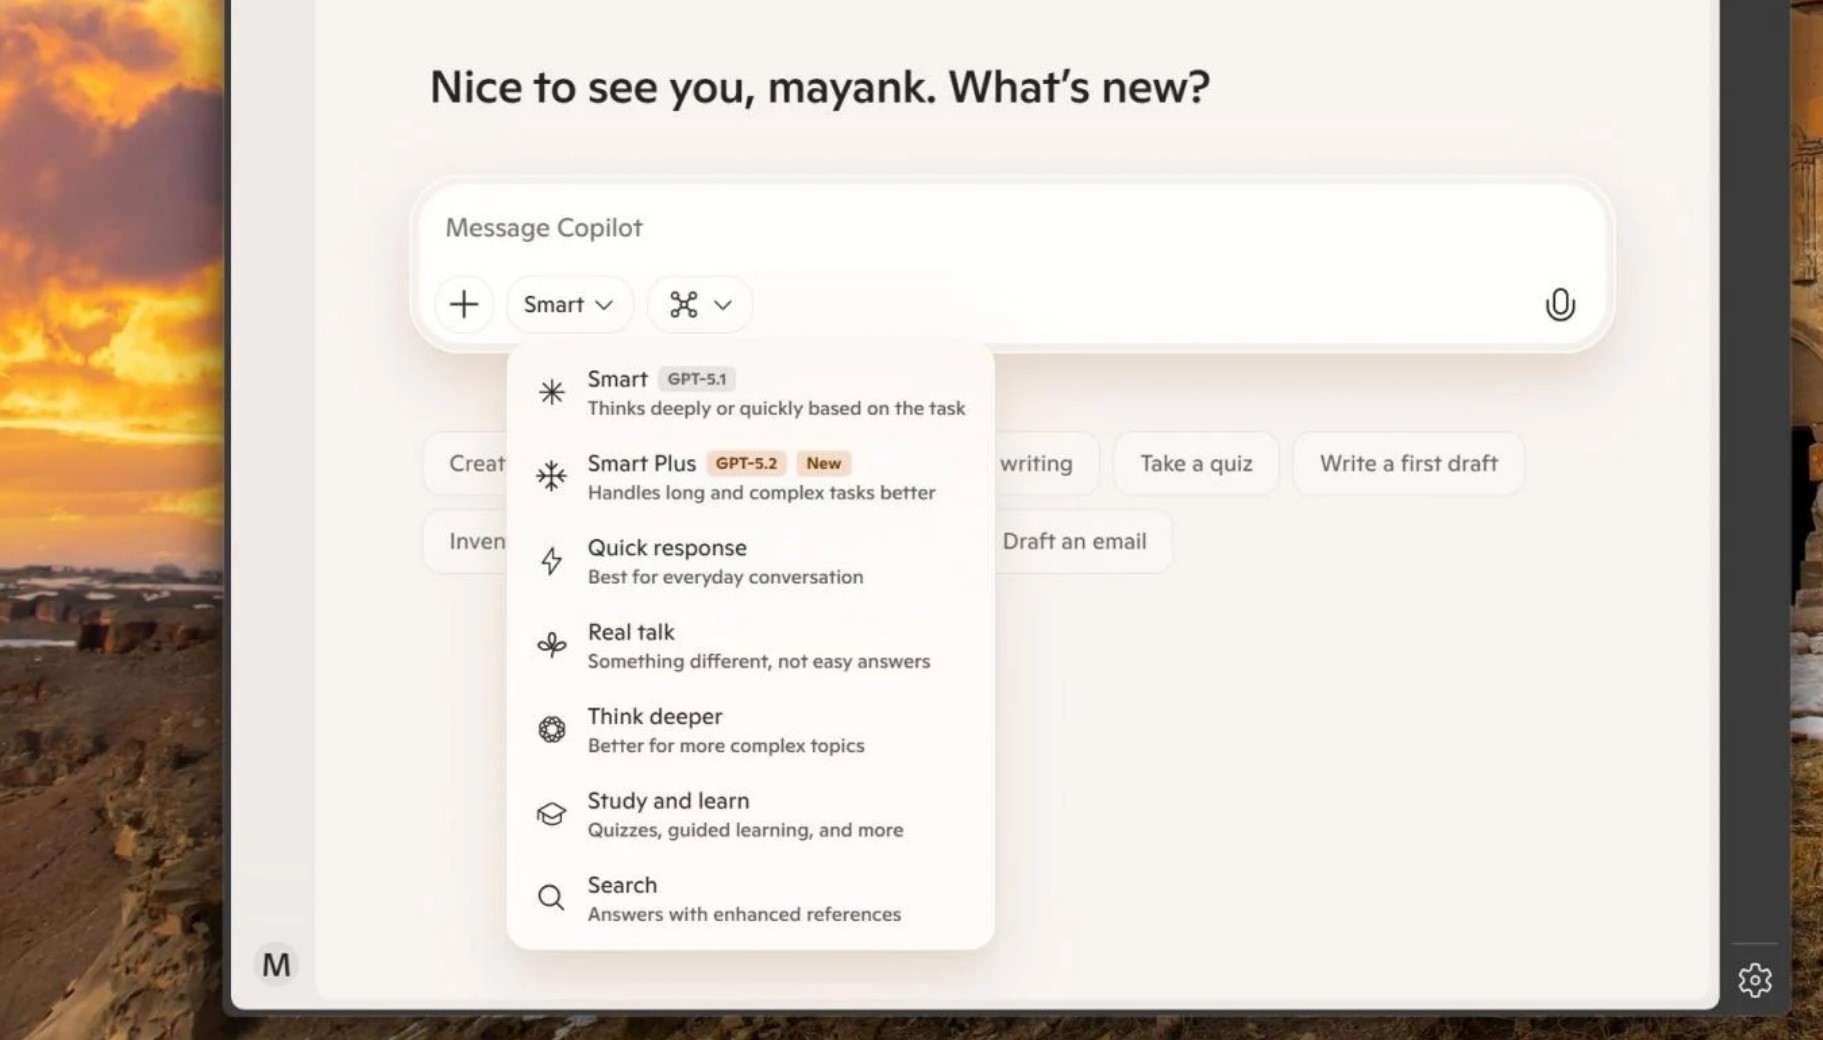Click the Take a quiz suggestion

point(1196,463)
